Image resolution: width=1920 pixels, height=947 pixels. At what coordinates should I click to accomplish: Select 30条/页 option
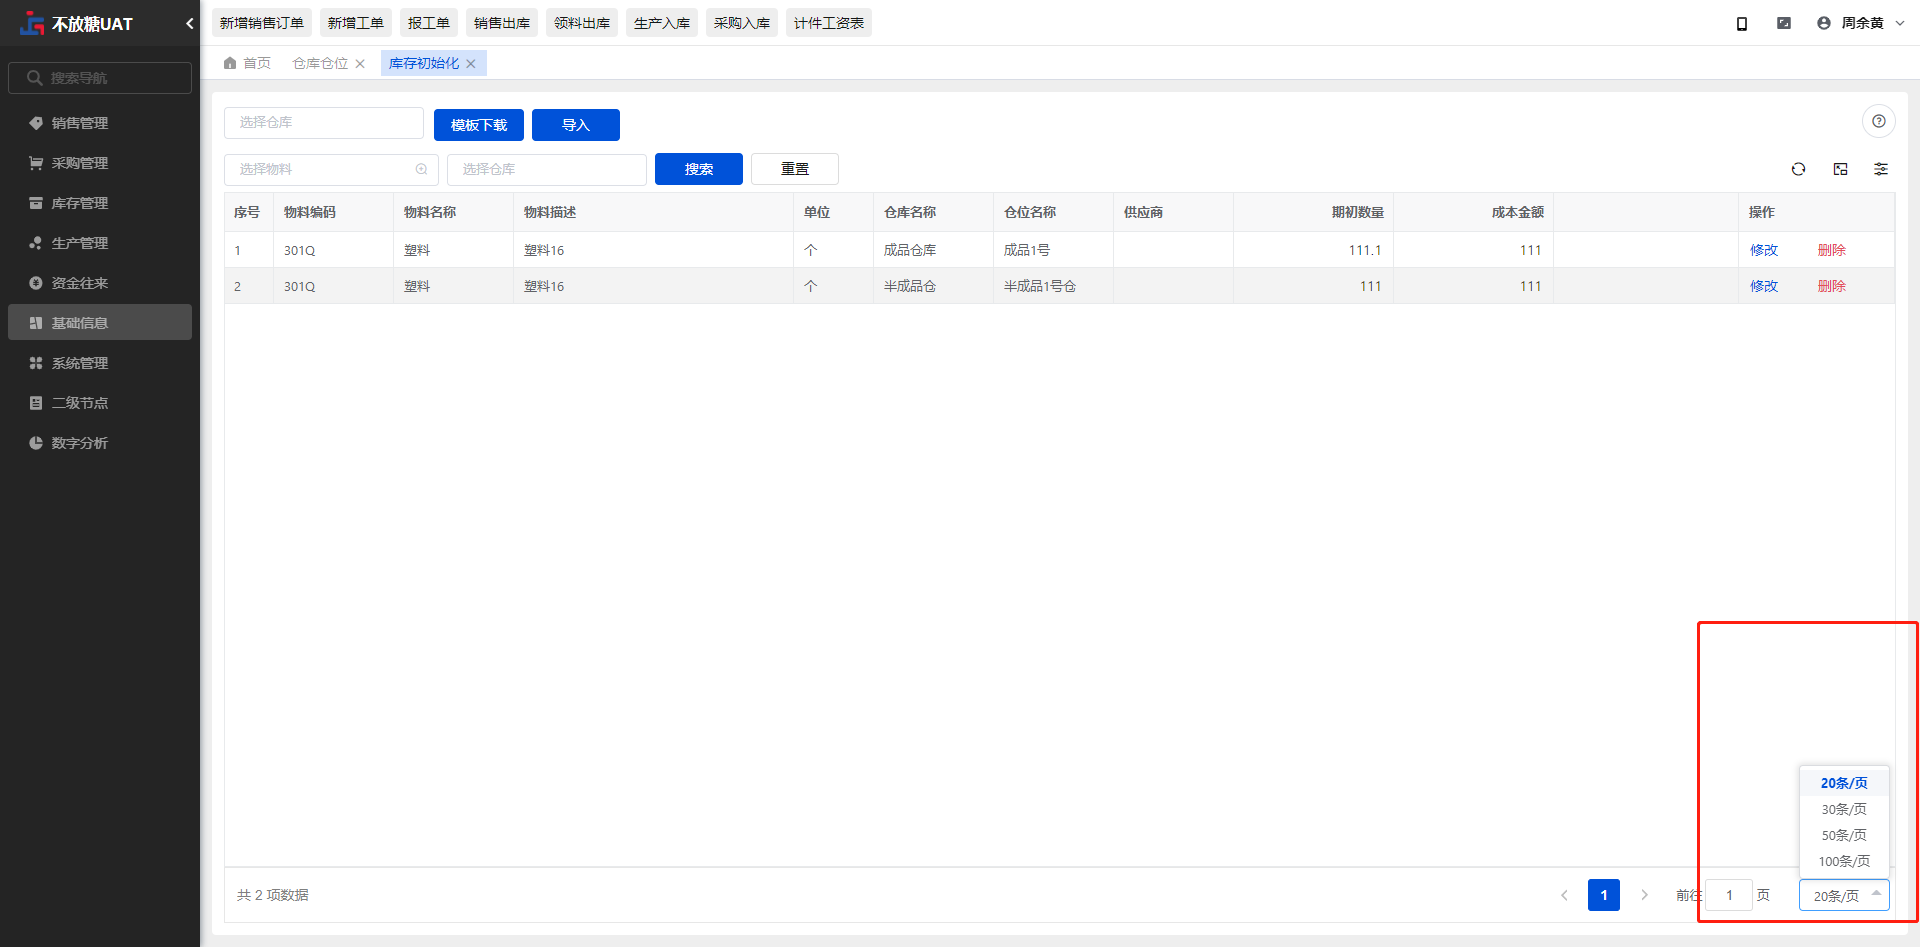click(1844, 809)
